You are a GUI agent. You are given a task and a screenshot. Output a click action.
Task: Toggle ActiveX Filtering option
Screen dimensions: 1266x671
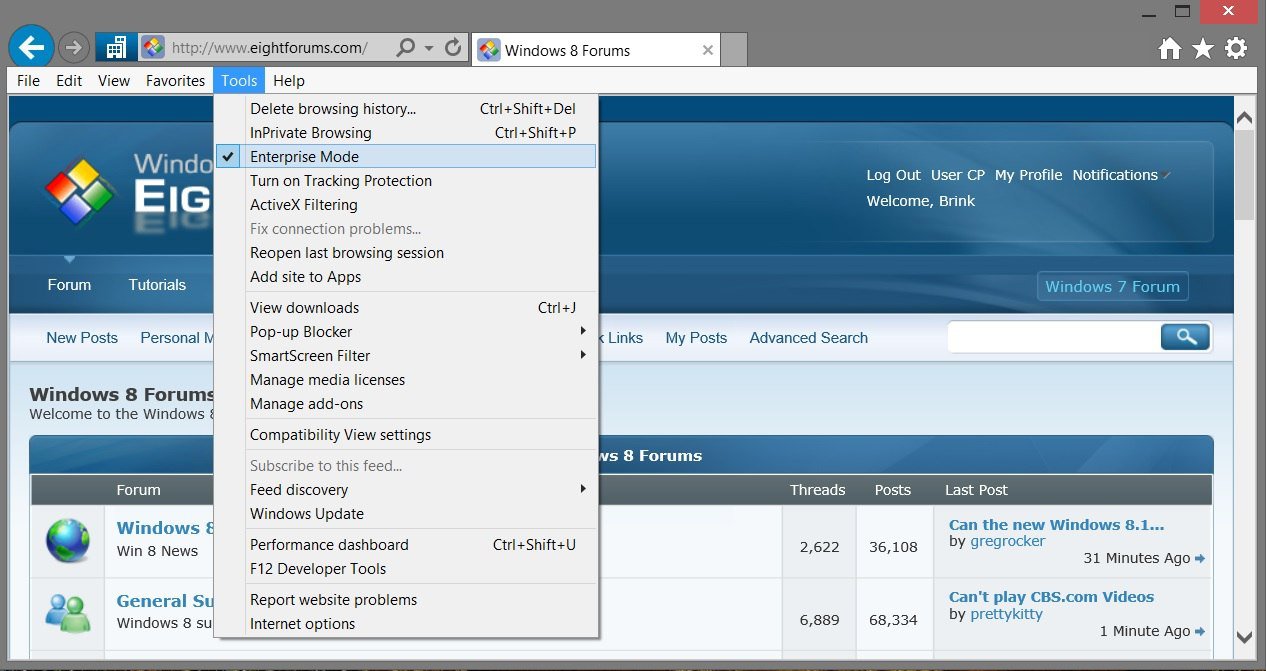pos(303,205)
